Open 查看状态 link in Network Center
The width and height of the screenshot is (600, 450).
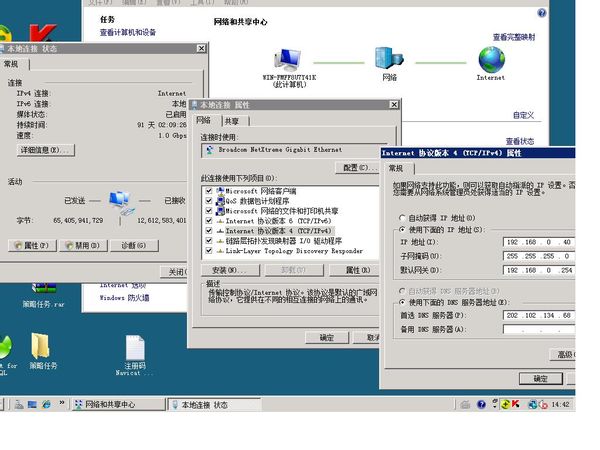tap(520, 141)
